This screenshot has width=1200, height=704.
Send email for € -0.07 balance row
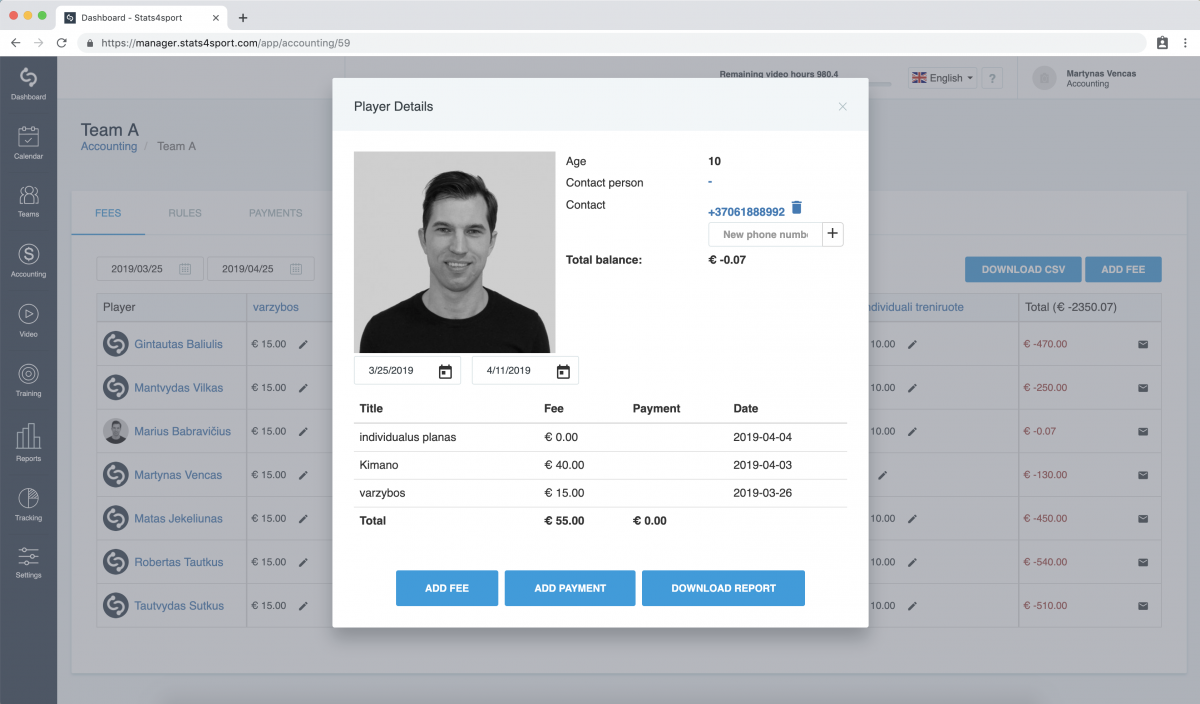pos(1143,432)
